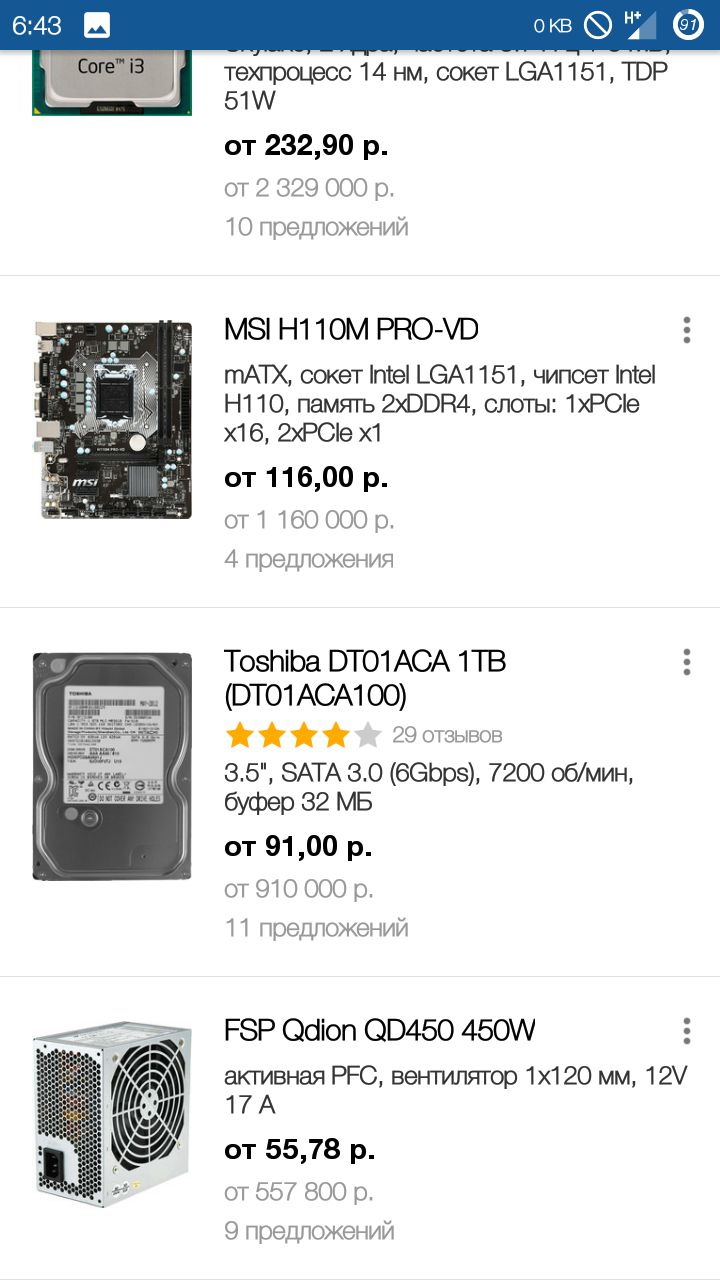
Task: Open FSP Qdion QD450 450W title
Action: [380, 1030]
